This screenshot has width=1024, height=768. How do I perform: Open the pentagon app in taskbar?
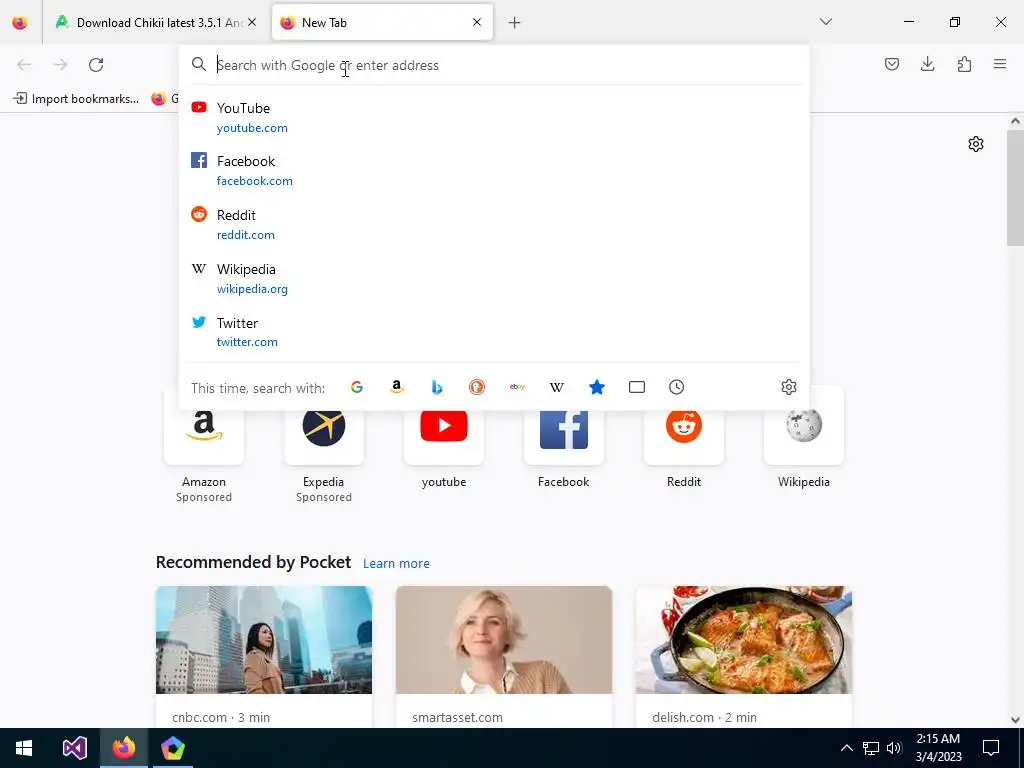click(x=172, y=748)
